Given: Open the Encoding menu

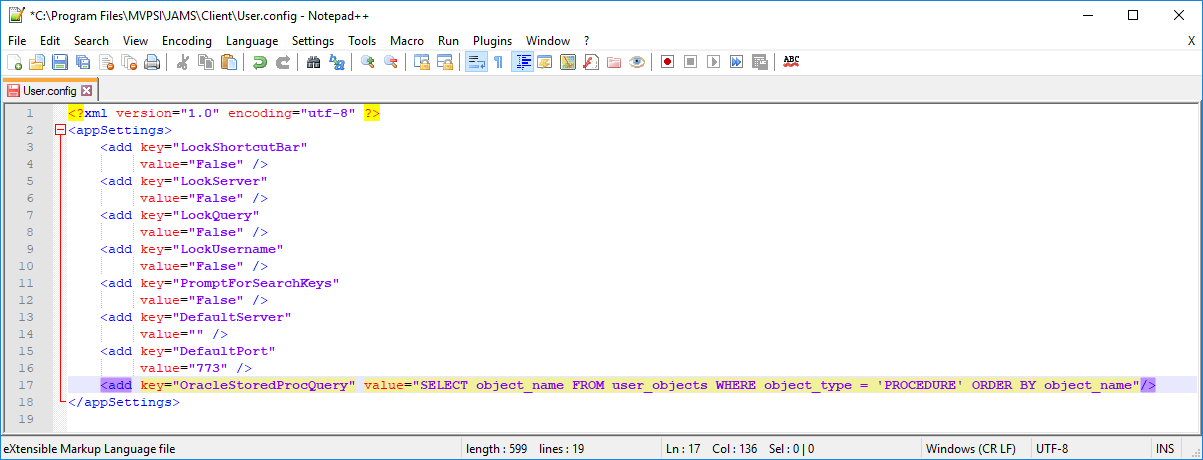Looking at the screenshot, I should point(187,41).
